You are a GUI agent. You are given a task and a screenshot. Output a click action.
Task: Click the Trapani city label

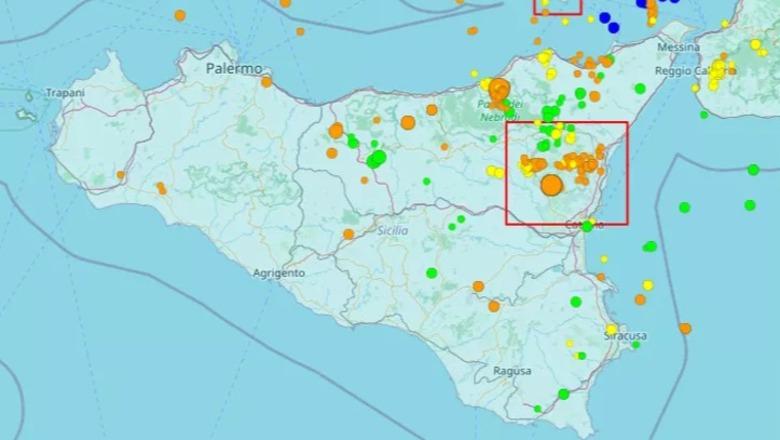coord(65,93)
